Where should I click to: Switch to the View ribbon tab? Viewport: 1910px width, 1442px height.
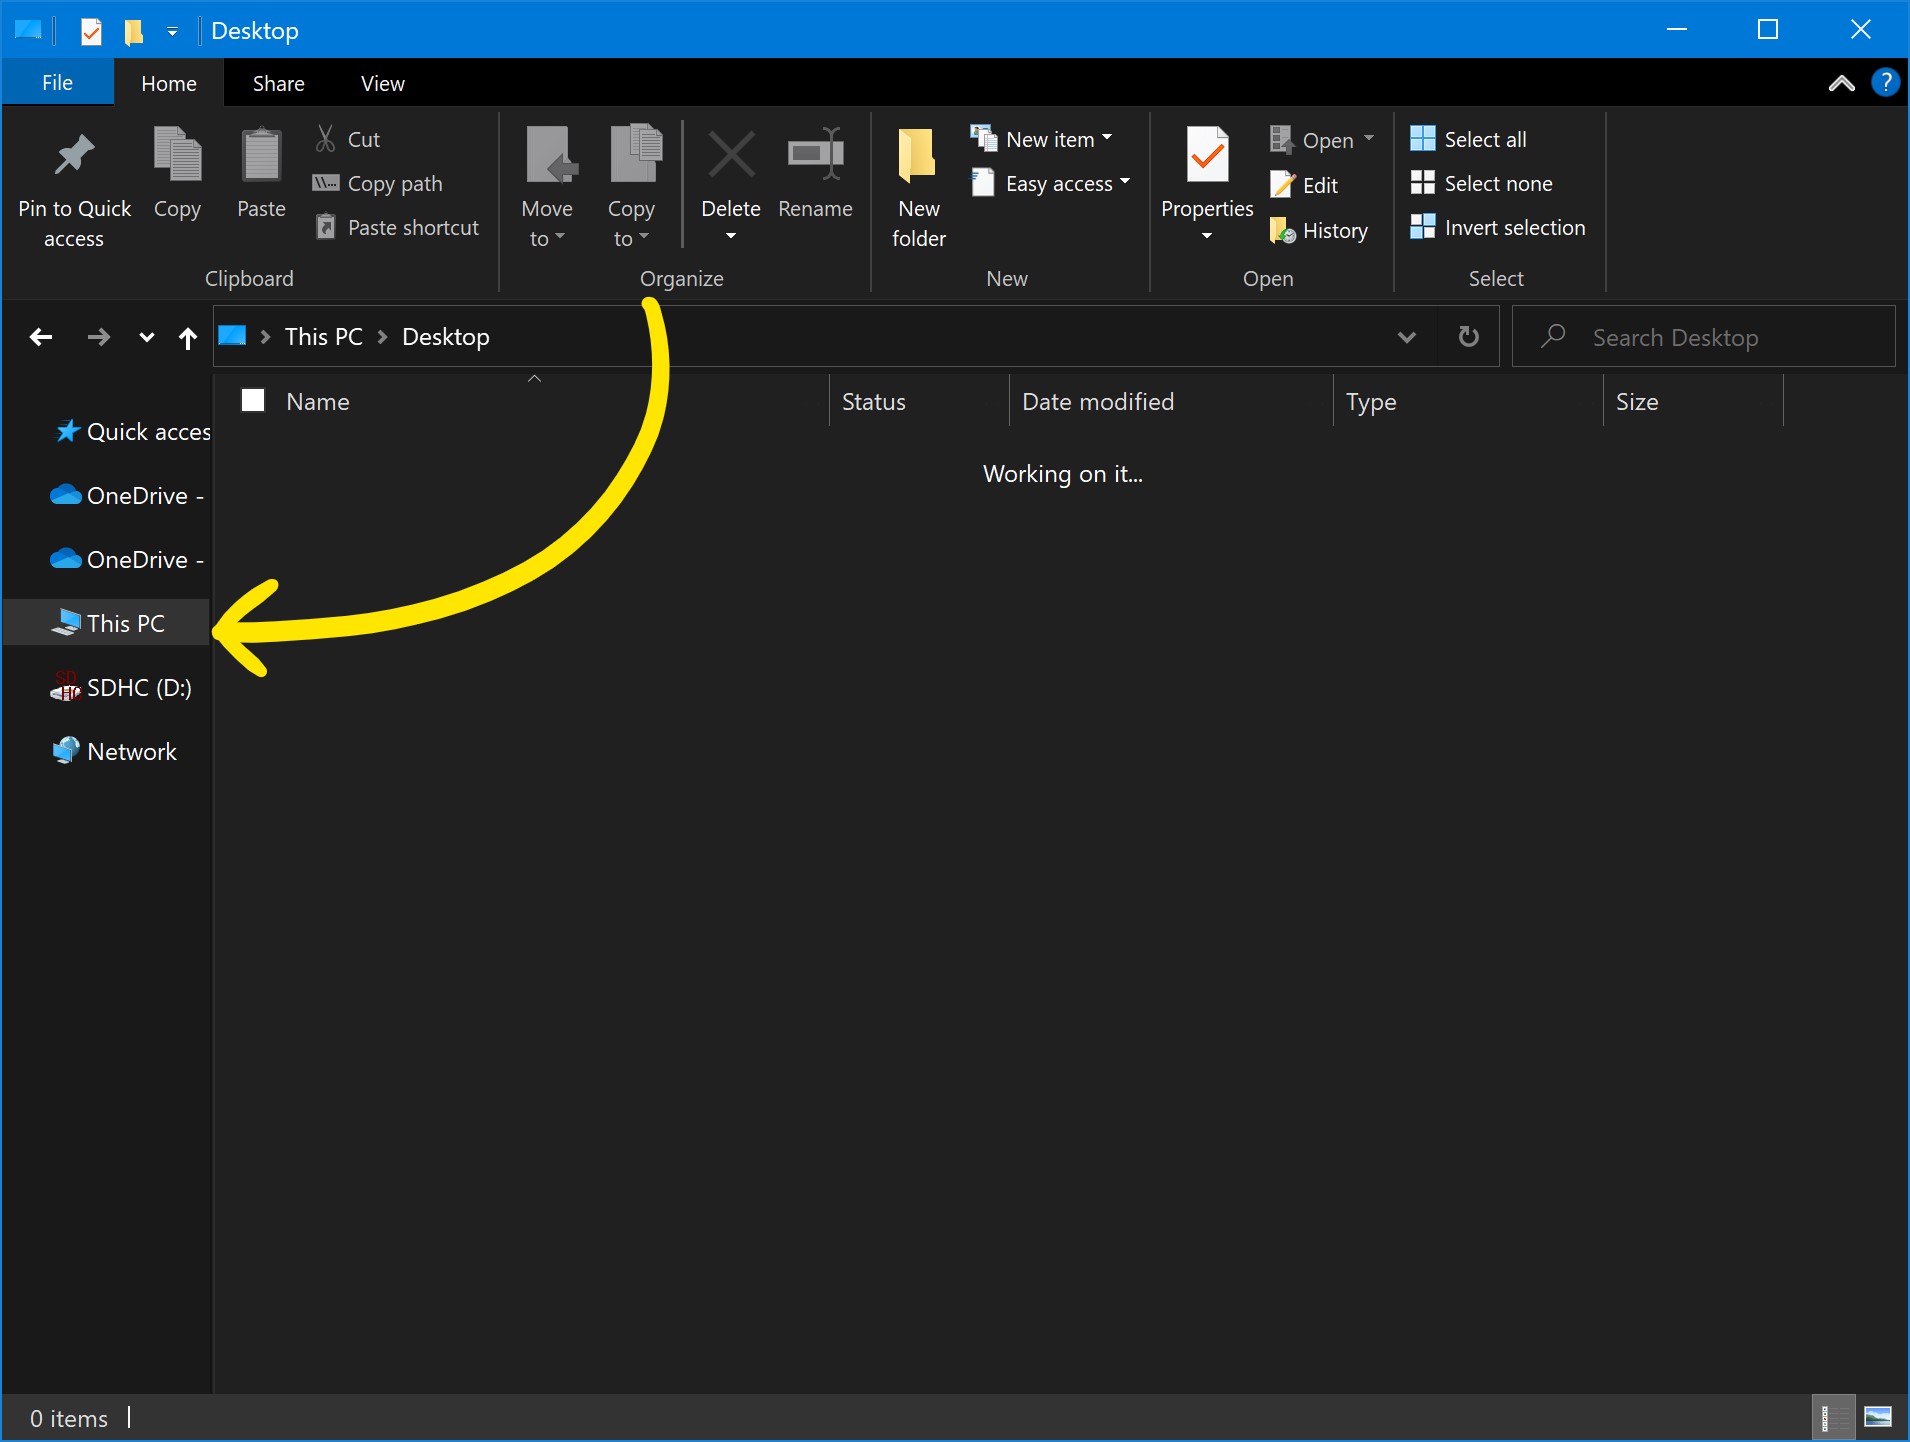[x=382, y=83]
